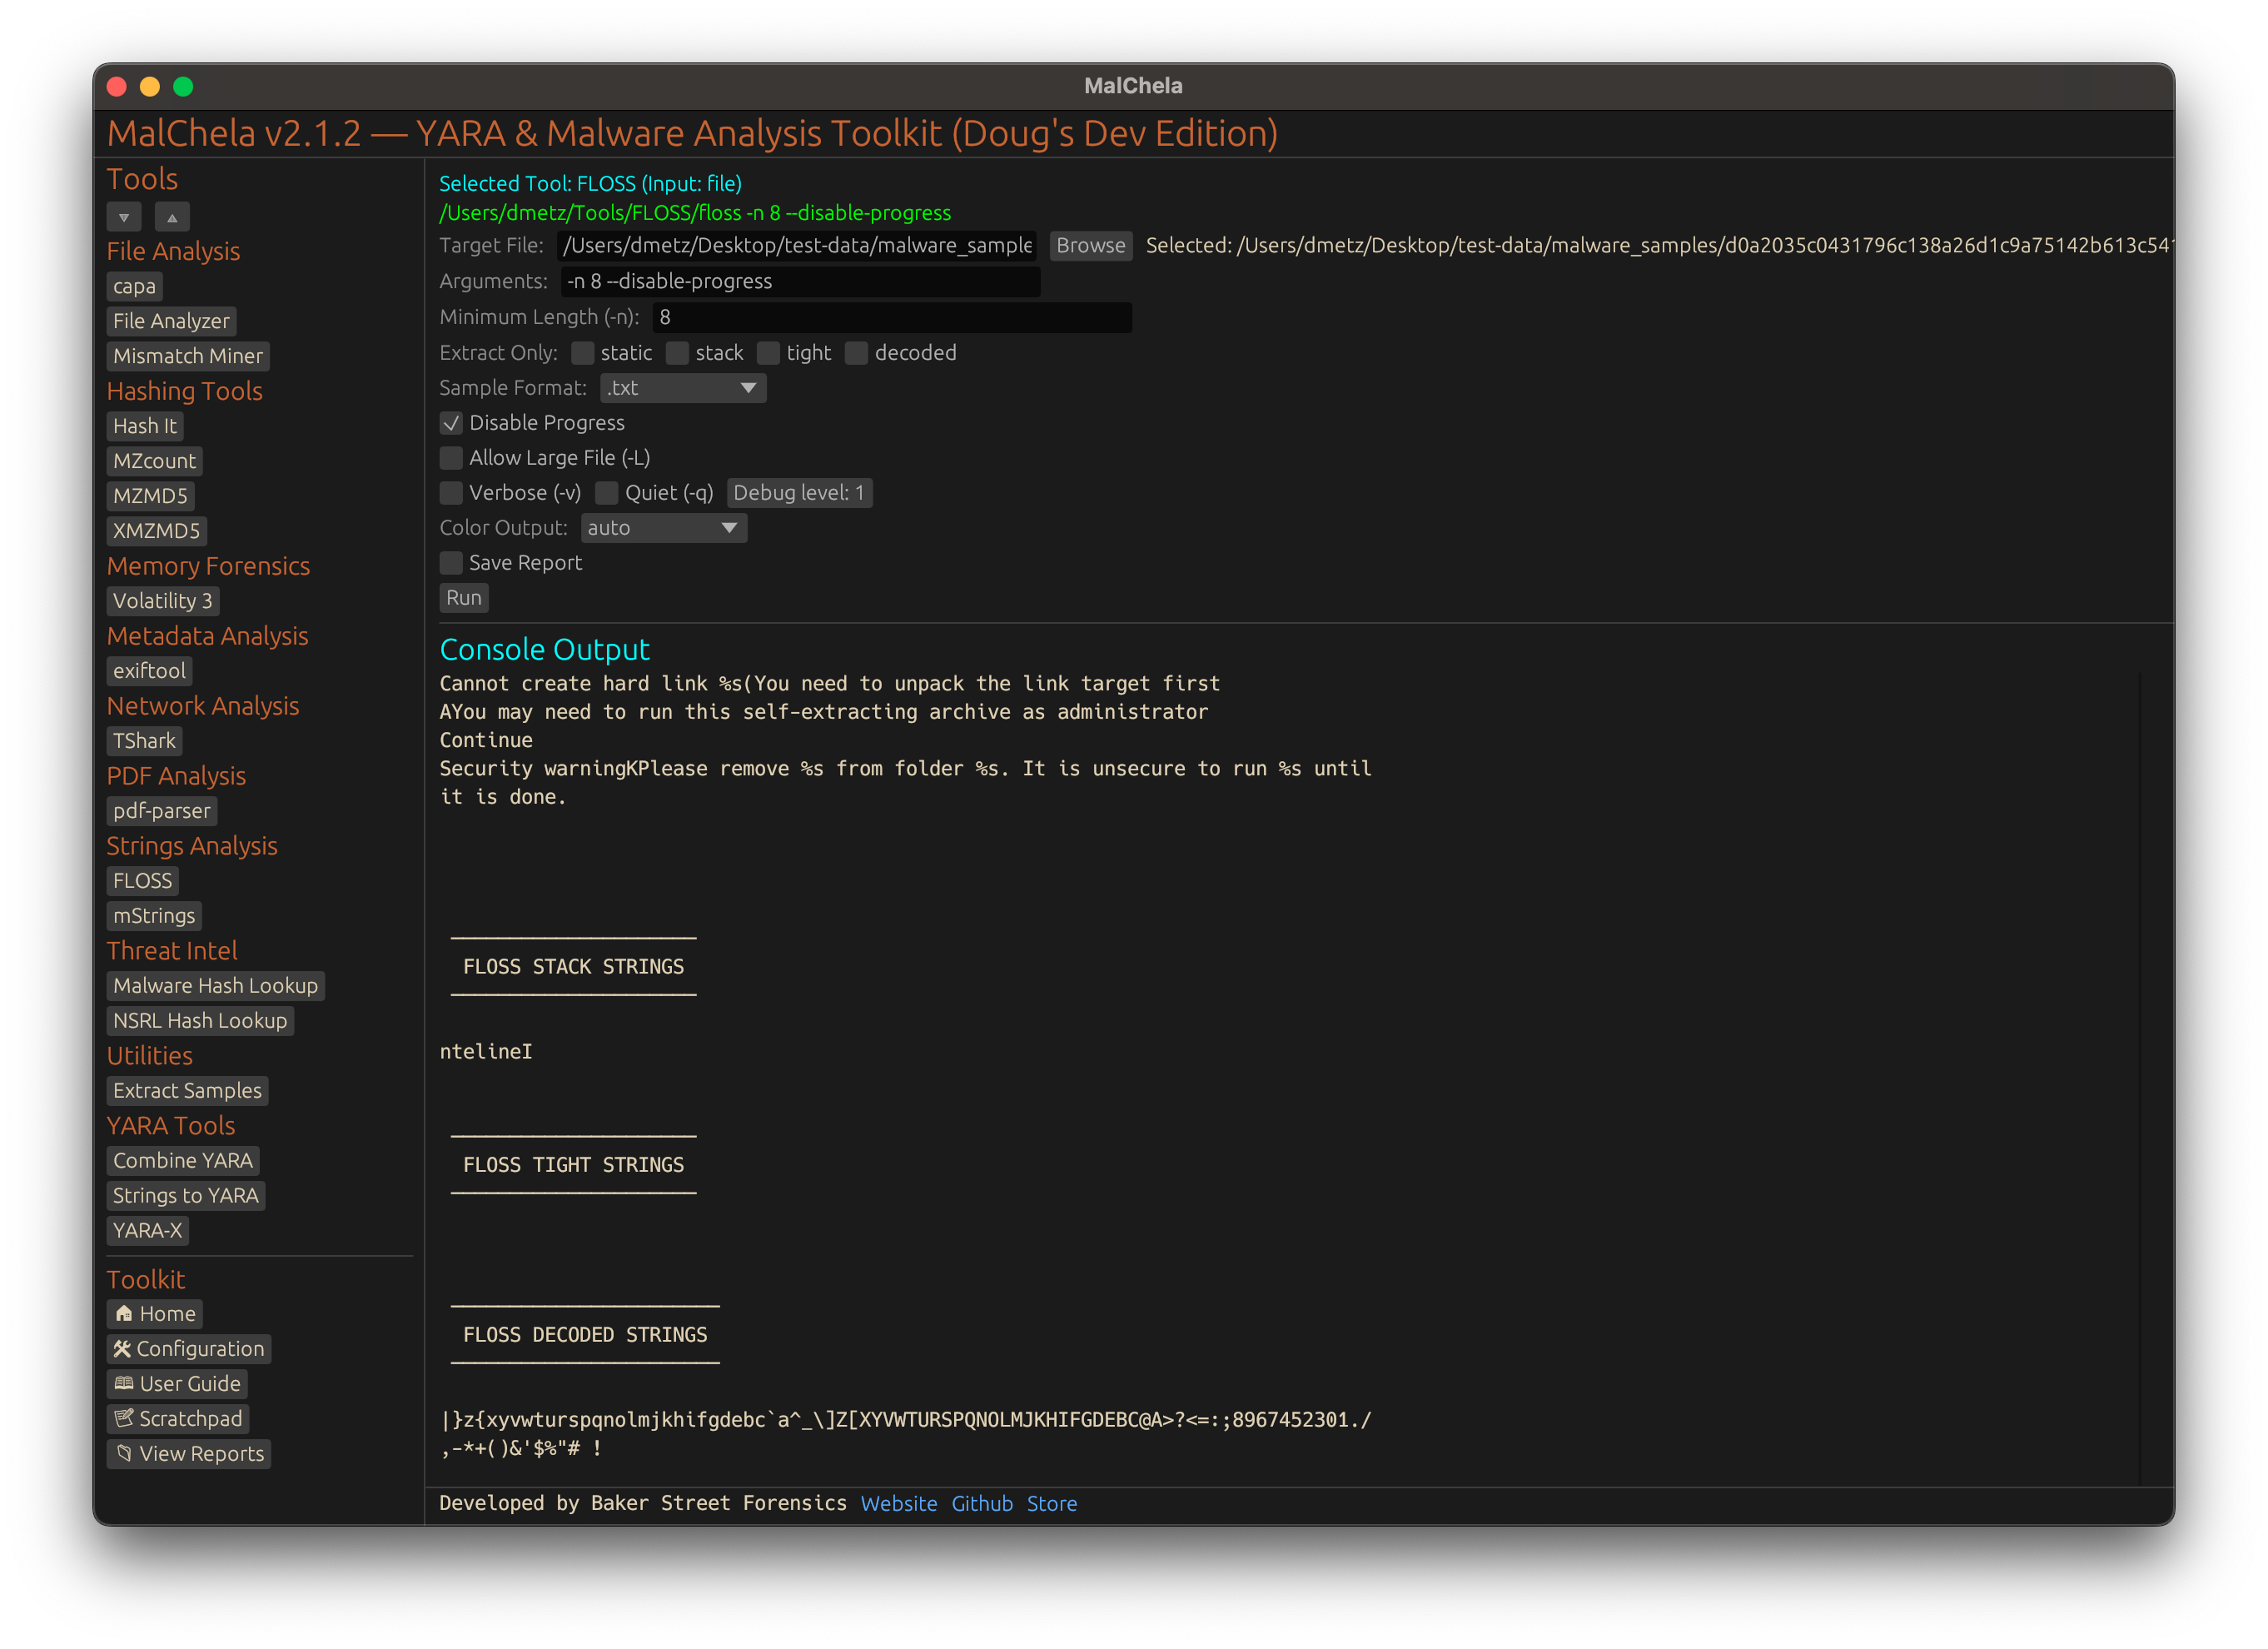
Task: Focus Minimum Length (-n) field
Action: [x=893, y=318]
